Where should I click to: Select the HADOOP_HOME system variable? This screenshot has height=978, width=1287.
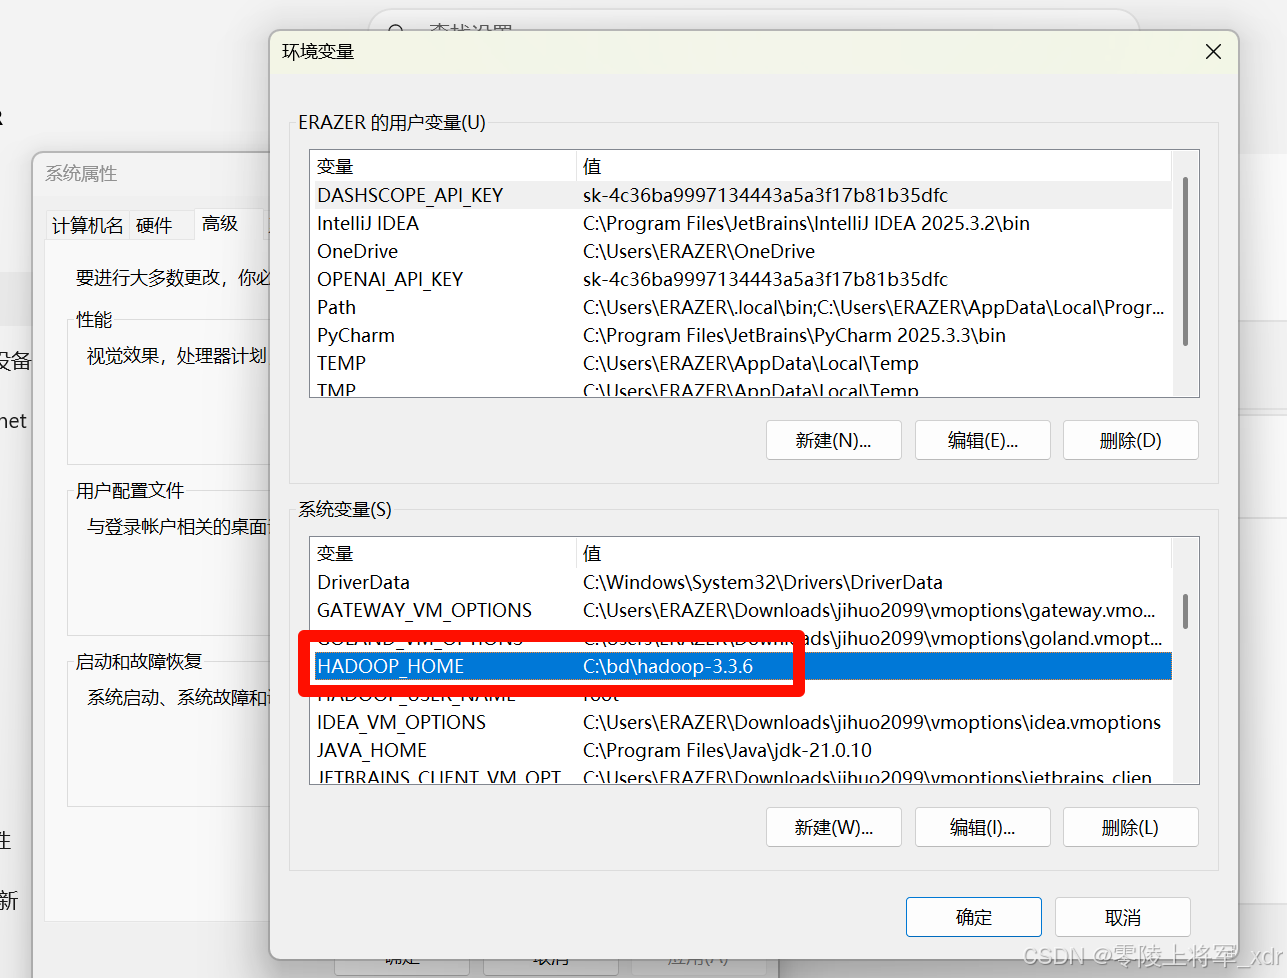coord(741,666)
